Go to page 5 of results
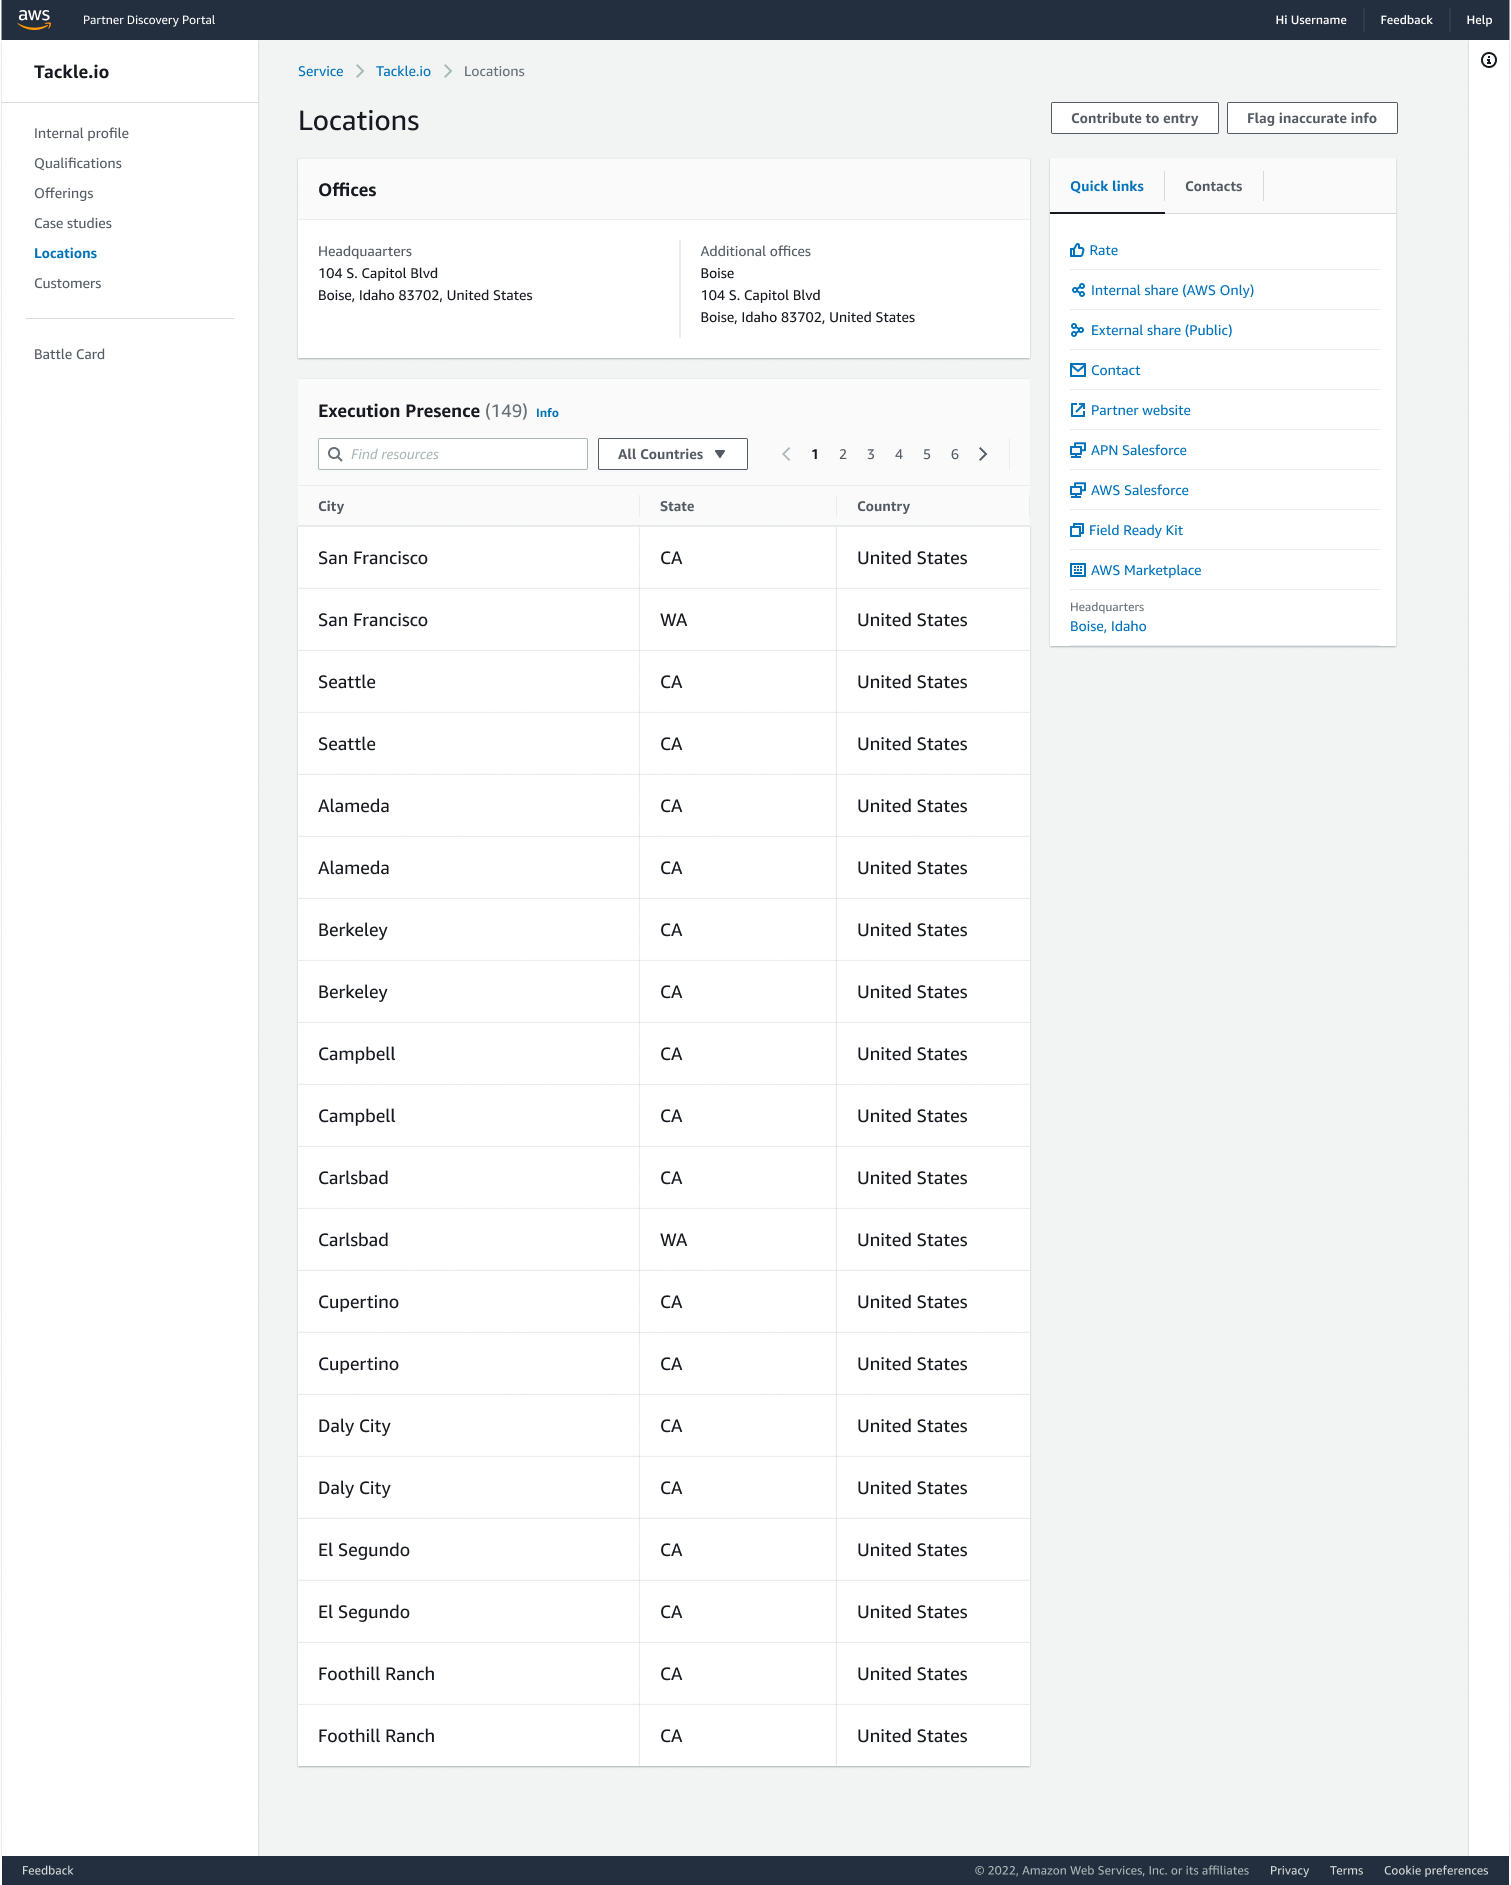Screen dimensions: 1511x1885 pos(927,454)
